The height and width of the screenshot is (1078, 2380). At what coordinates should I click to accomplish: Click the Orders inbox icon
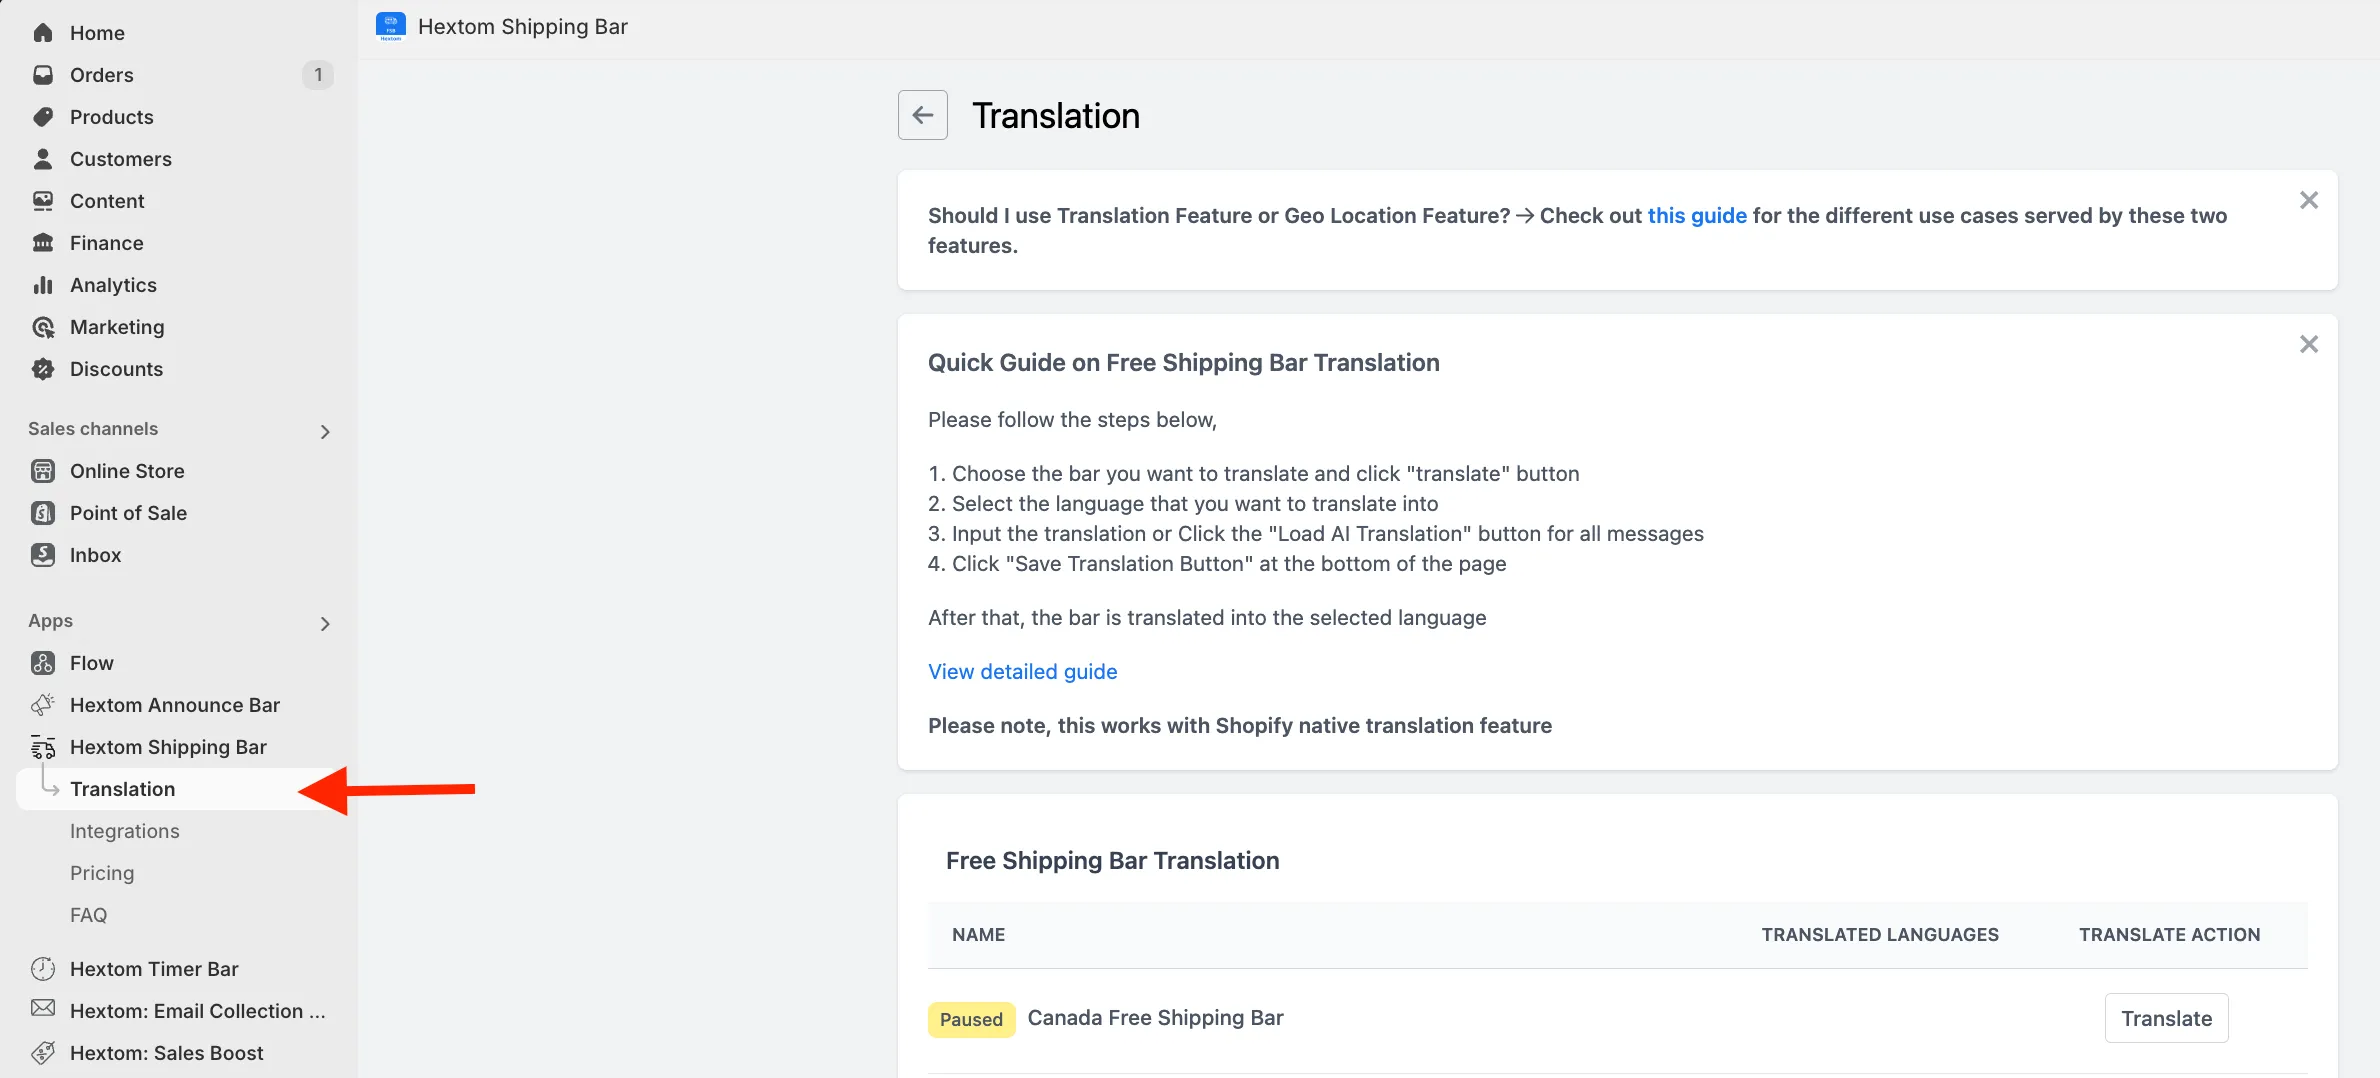click(43, 75)
